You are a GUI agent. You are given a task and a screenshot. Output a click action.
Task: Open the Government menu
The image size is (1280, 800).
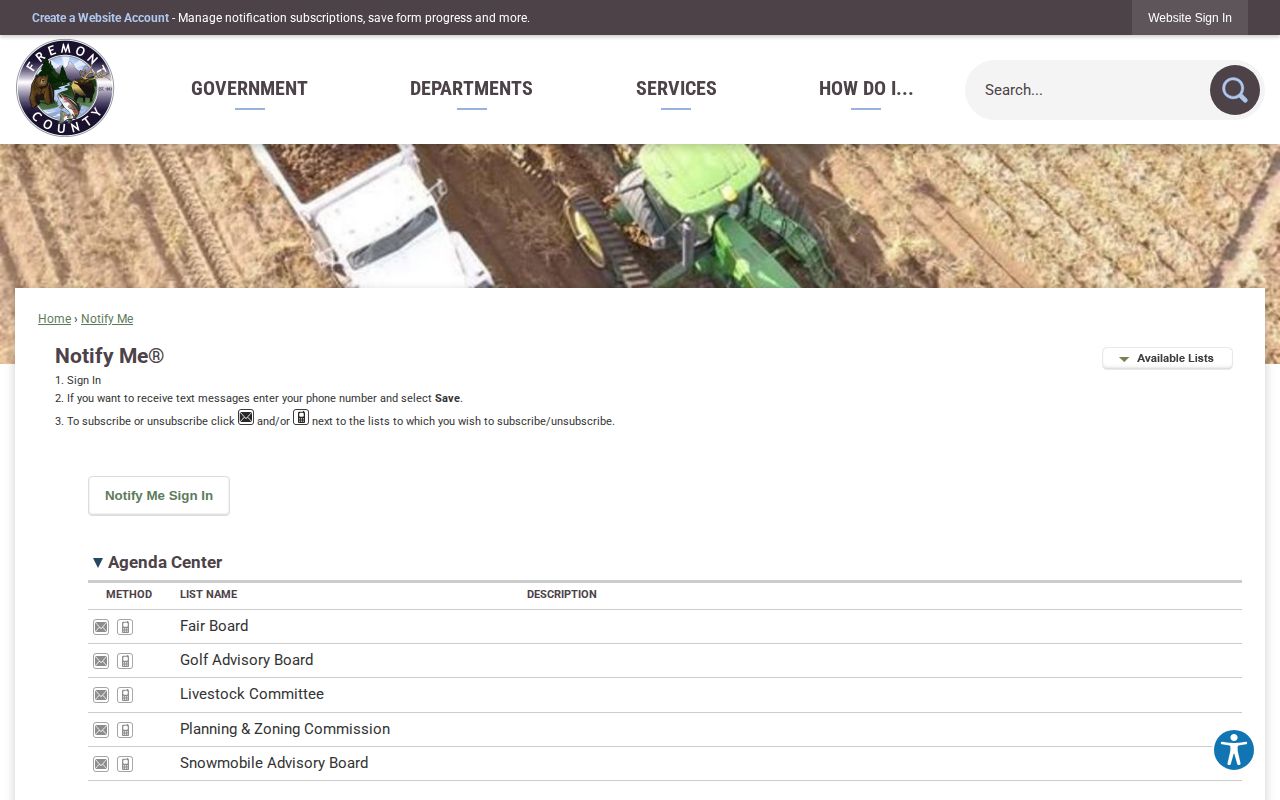click(249, 89)
